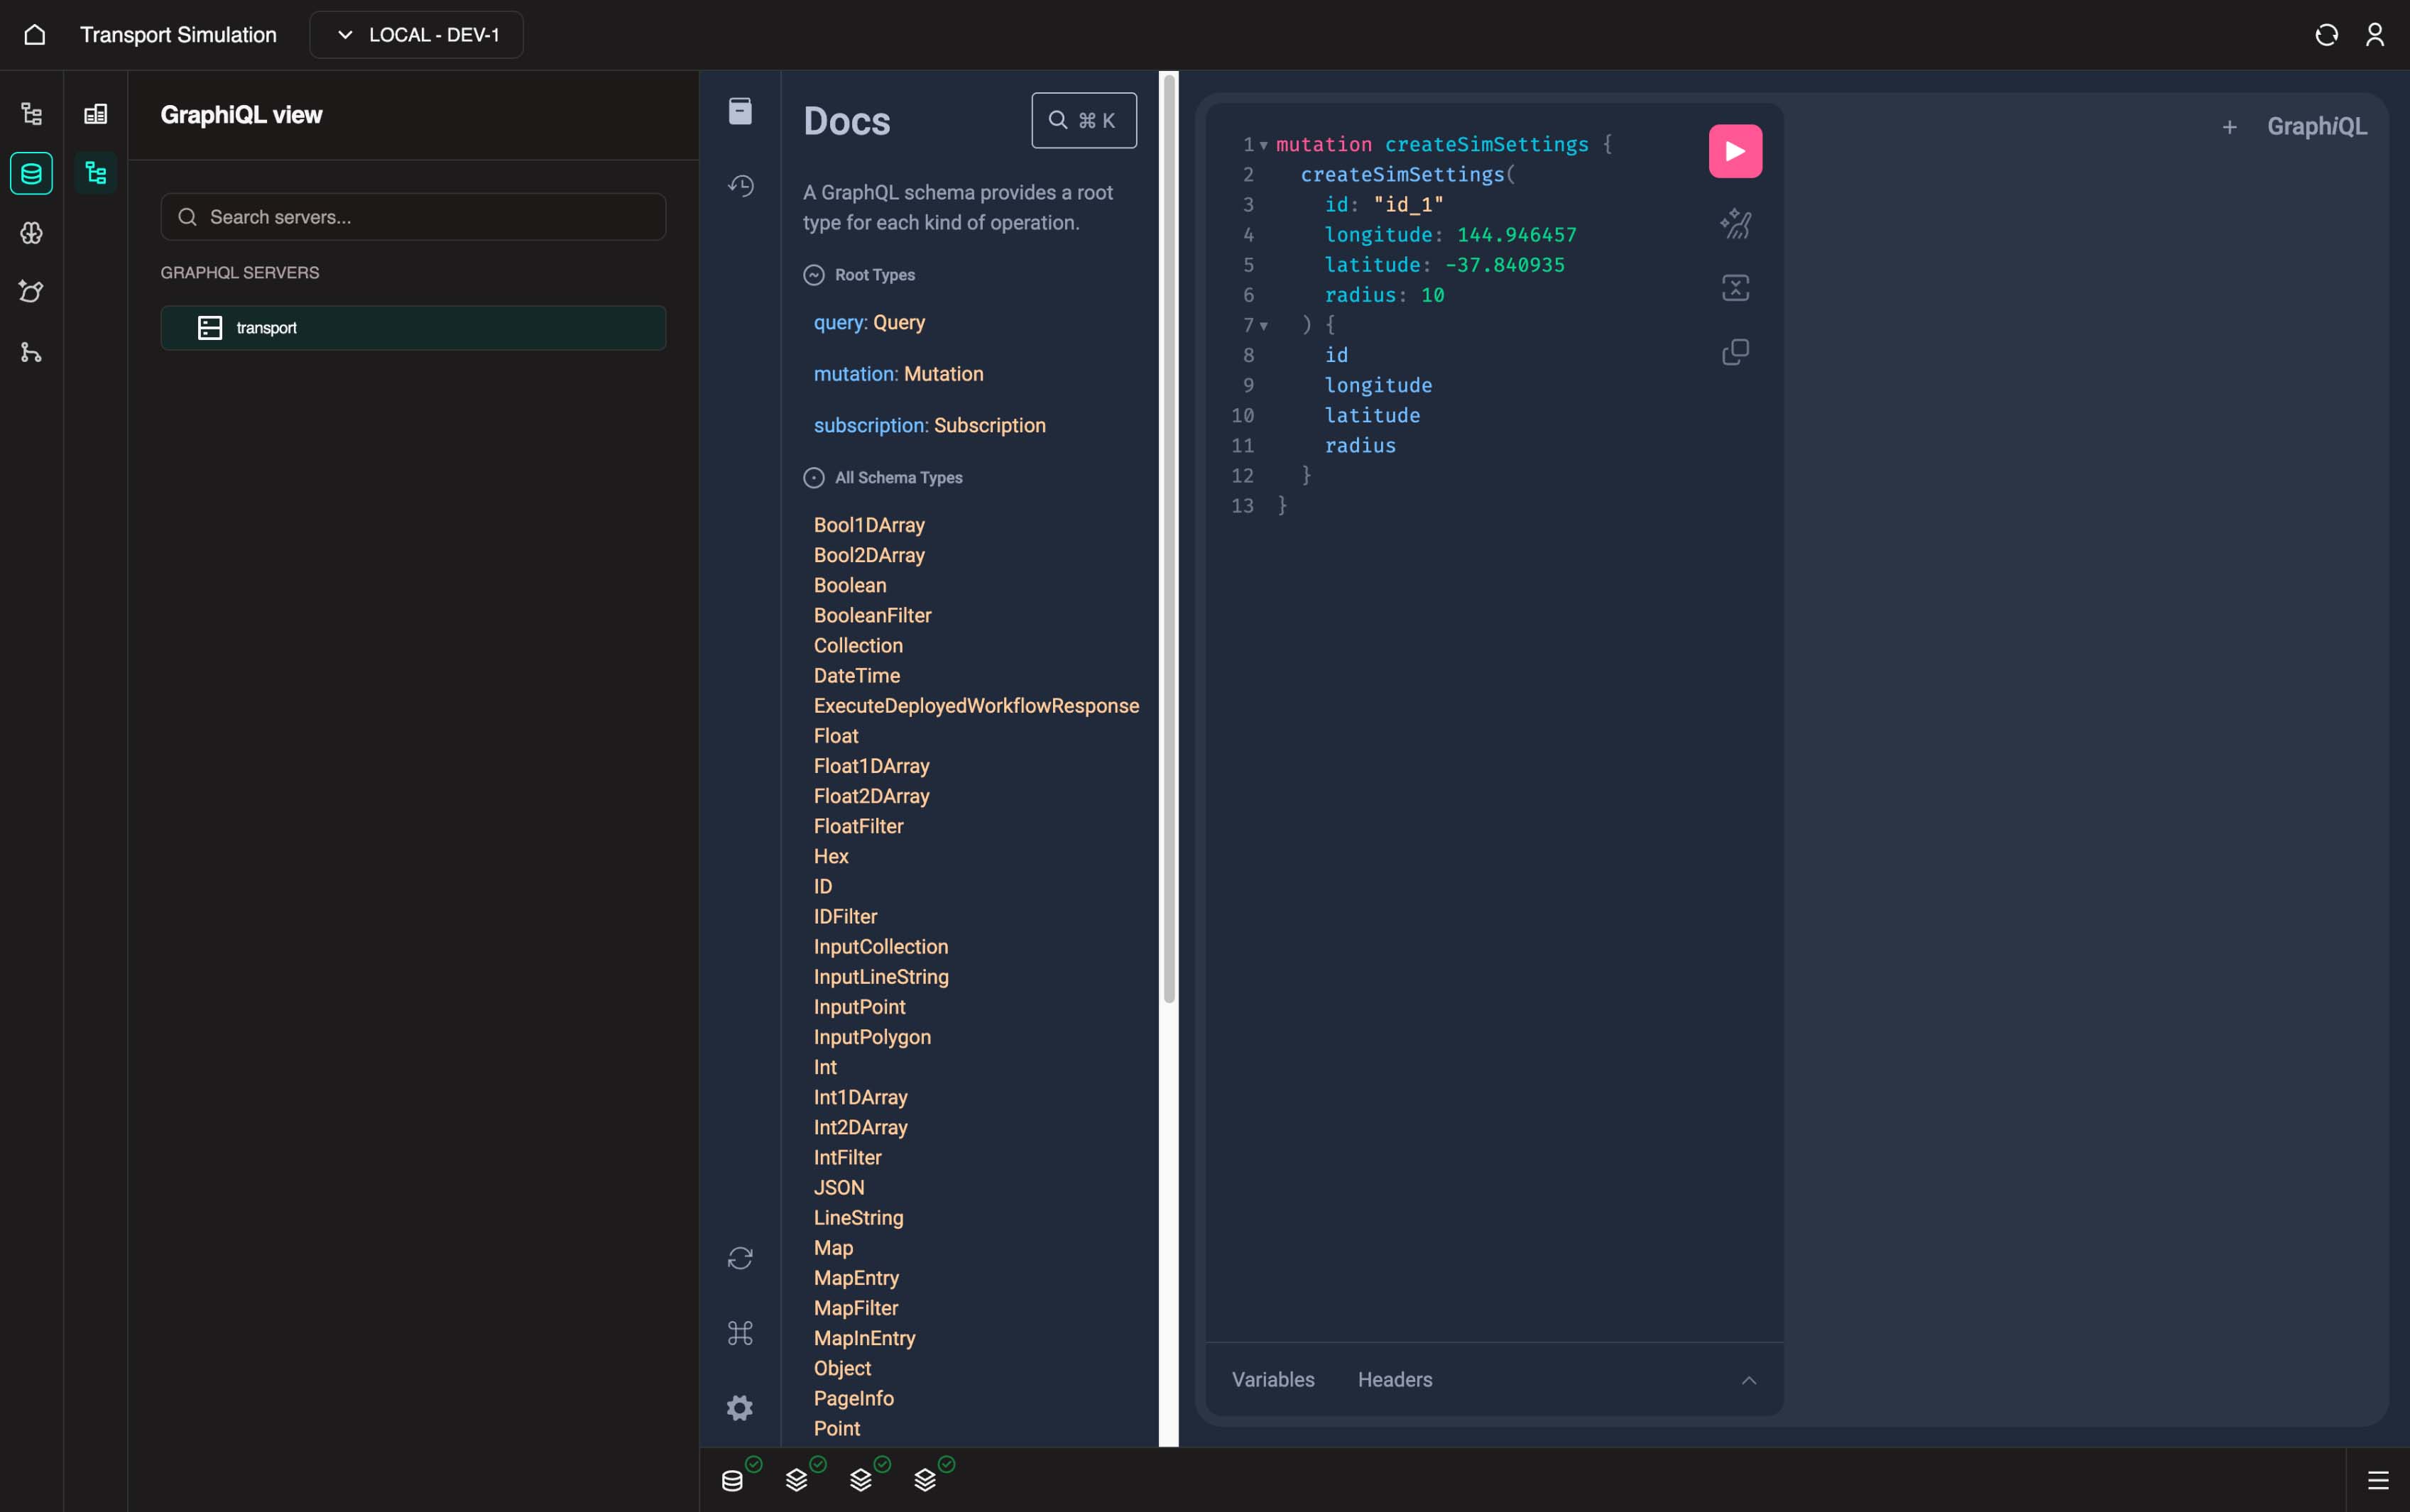Merge fragments into query icon

[x=1735, y=288]
